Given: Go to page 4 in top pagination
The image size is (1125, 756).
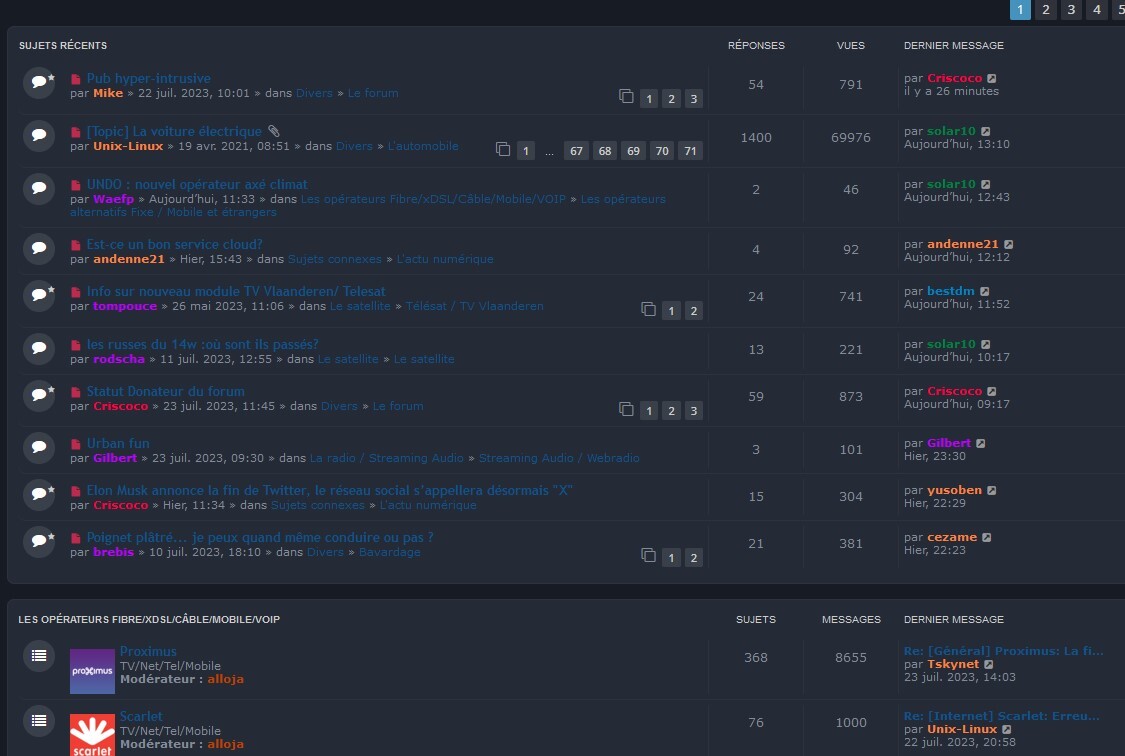Looking at the screenshot, I should point(1096,9).
